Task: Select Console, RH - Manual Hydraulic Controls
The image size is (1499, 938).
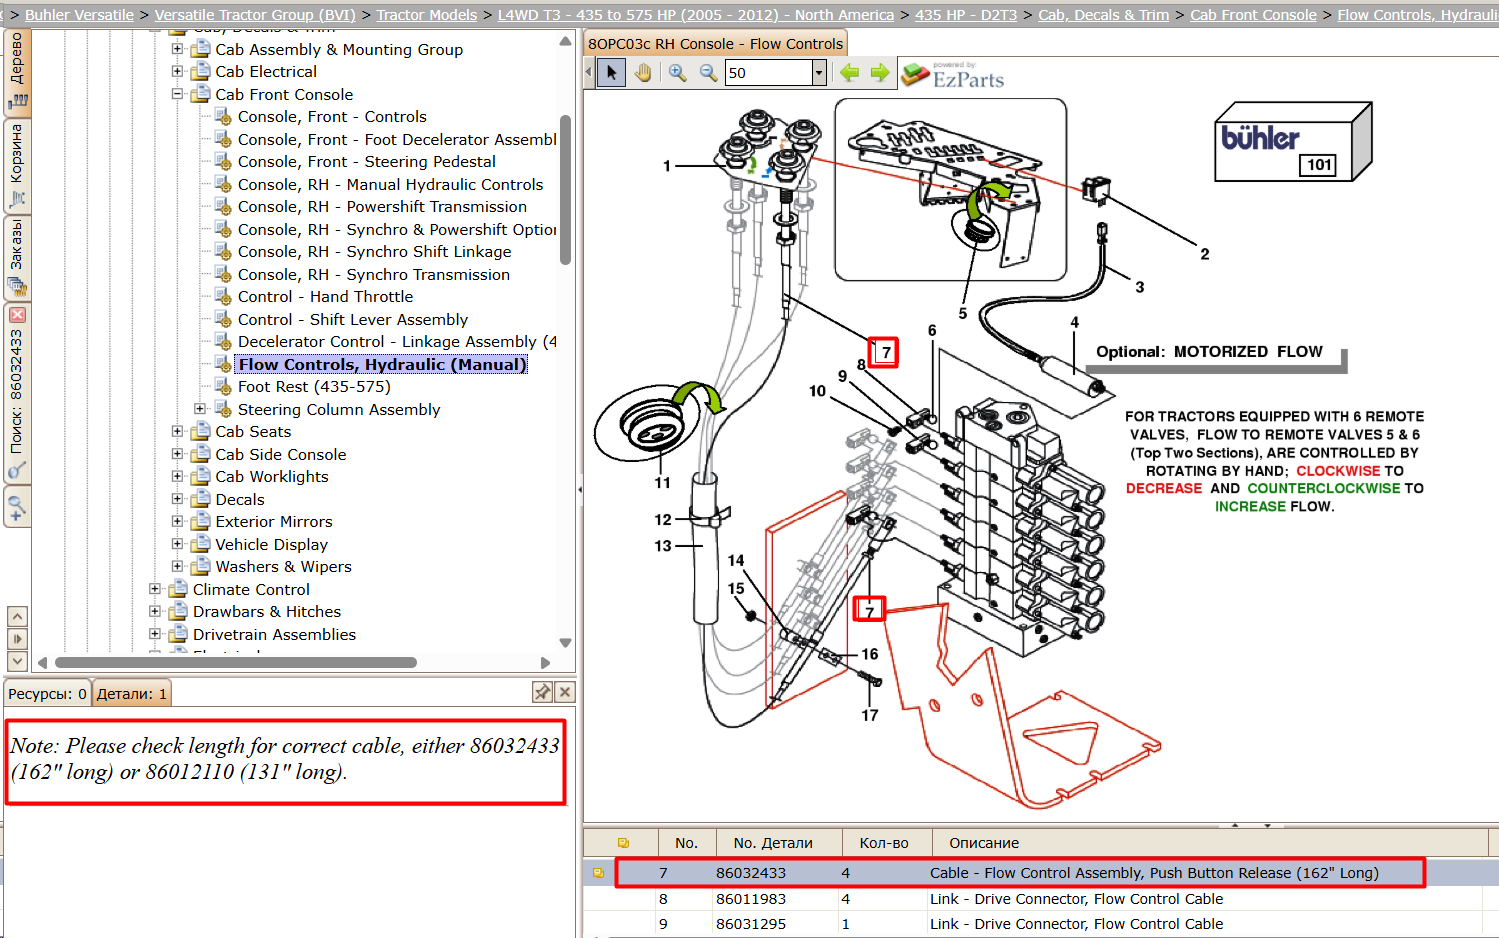Action: point(391,185)
